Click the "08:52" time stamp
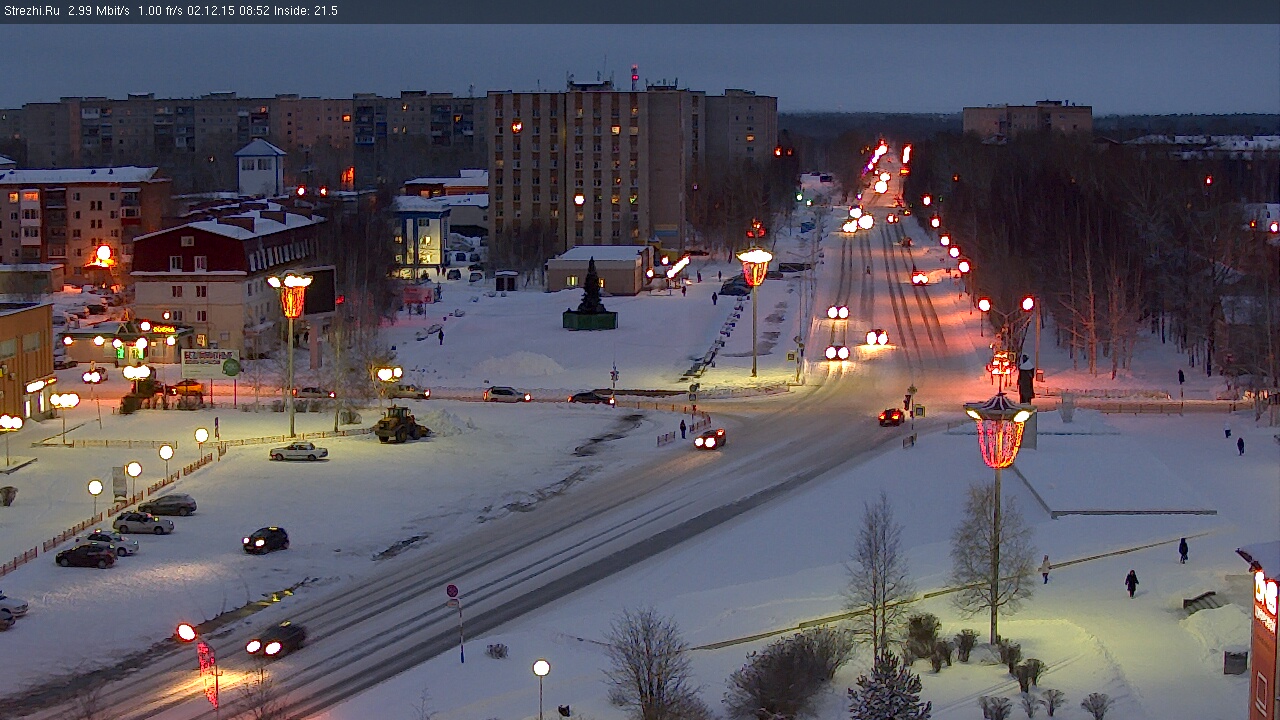1280x720 pixels. coord(255,11)
